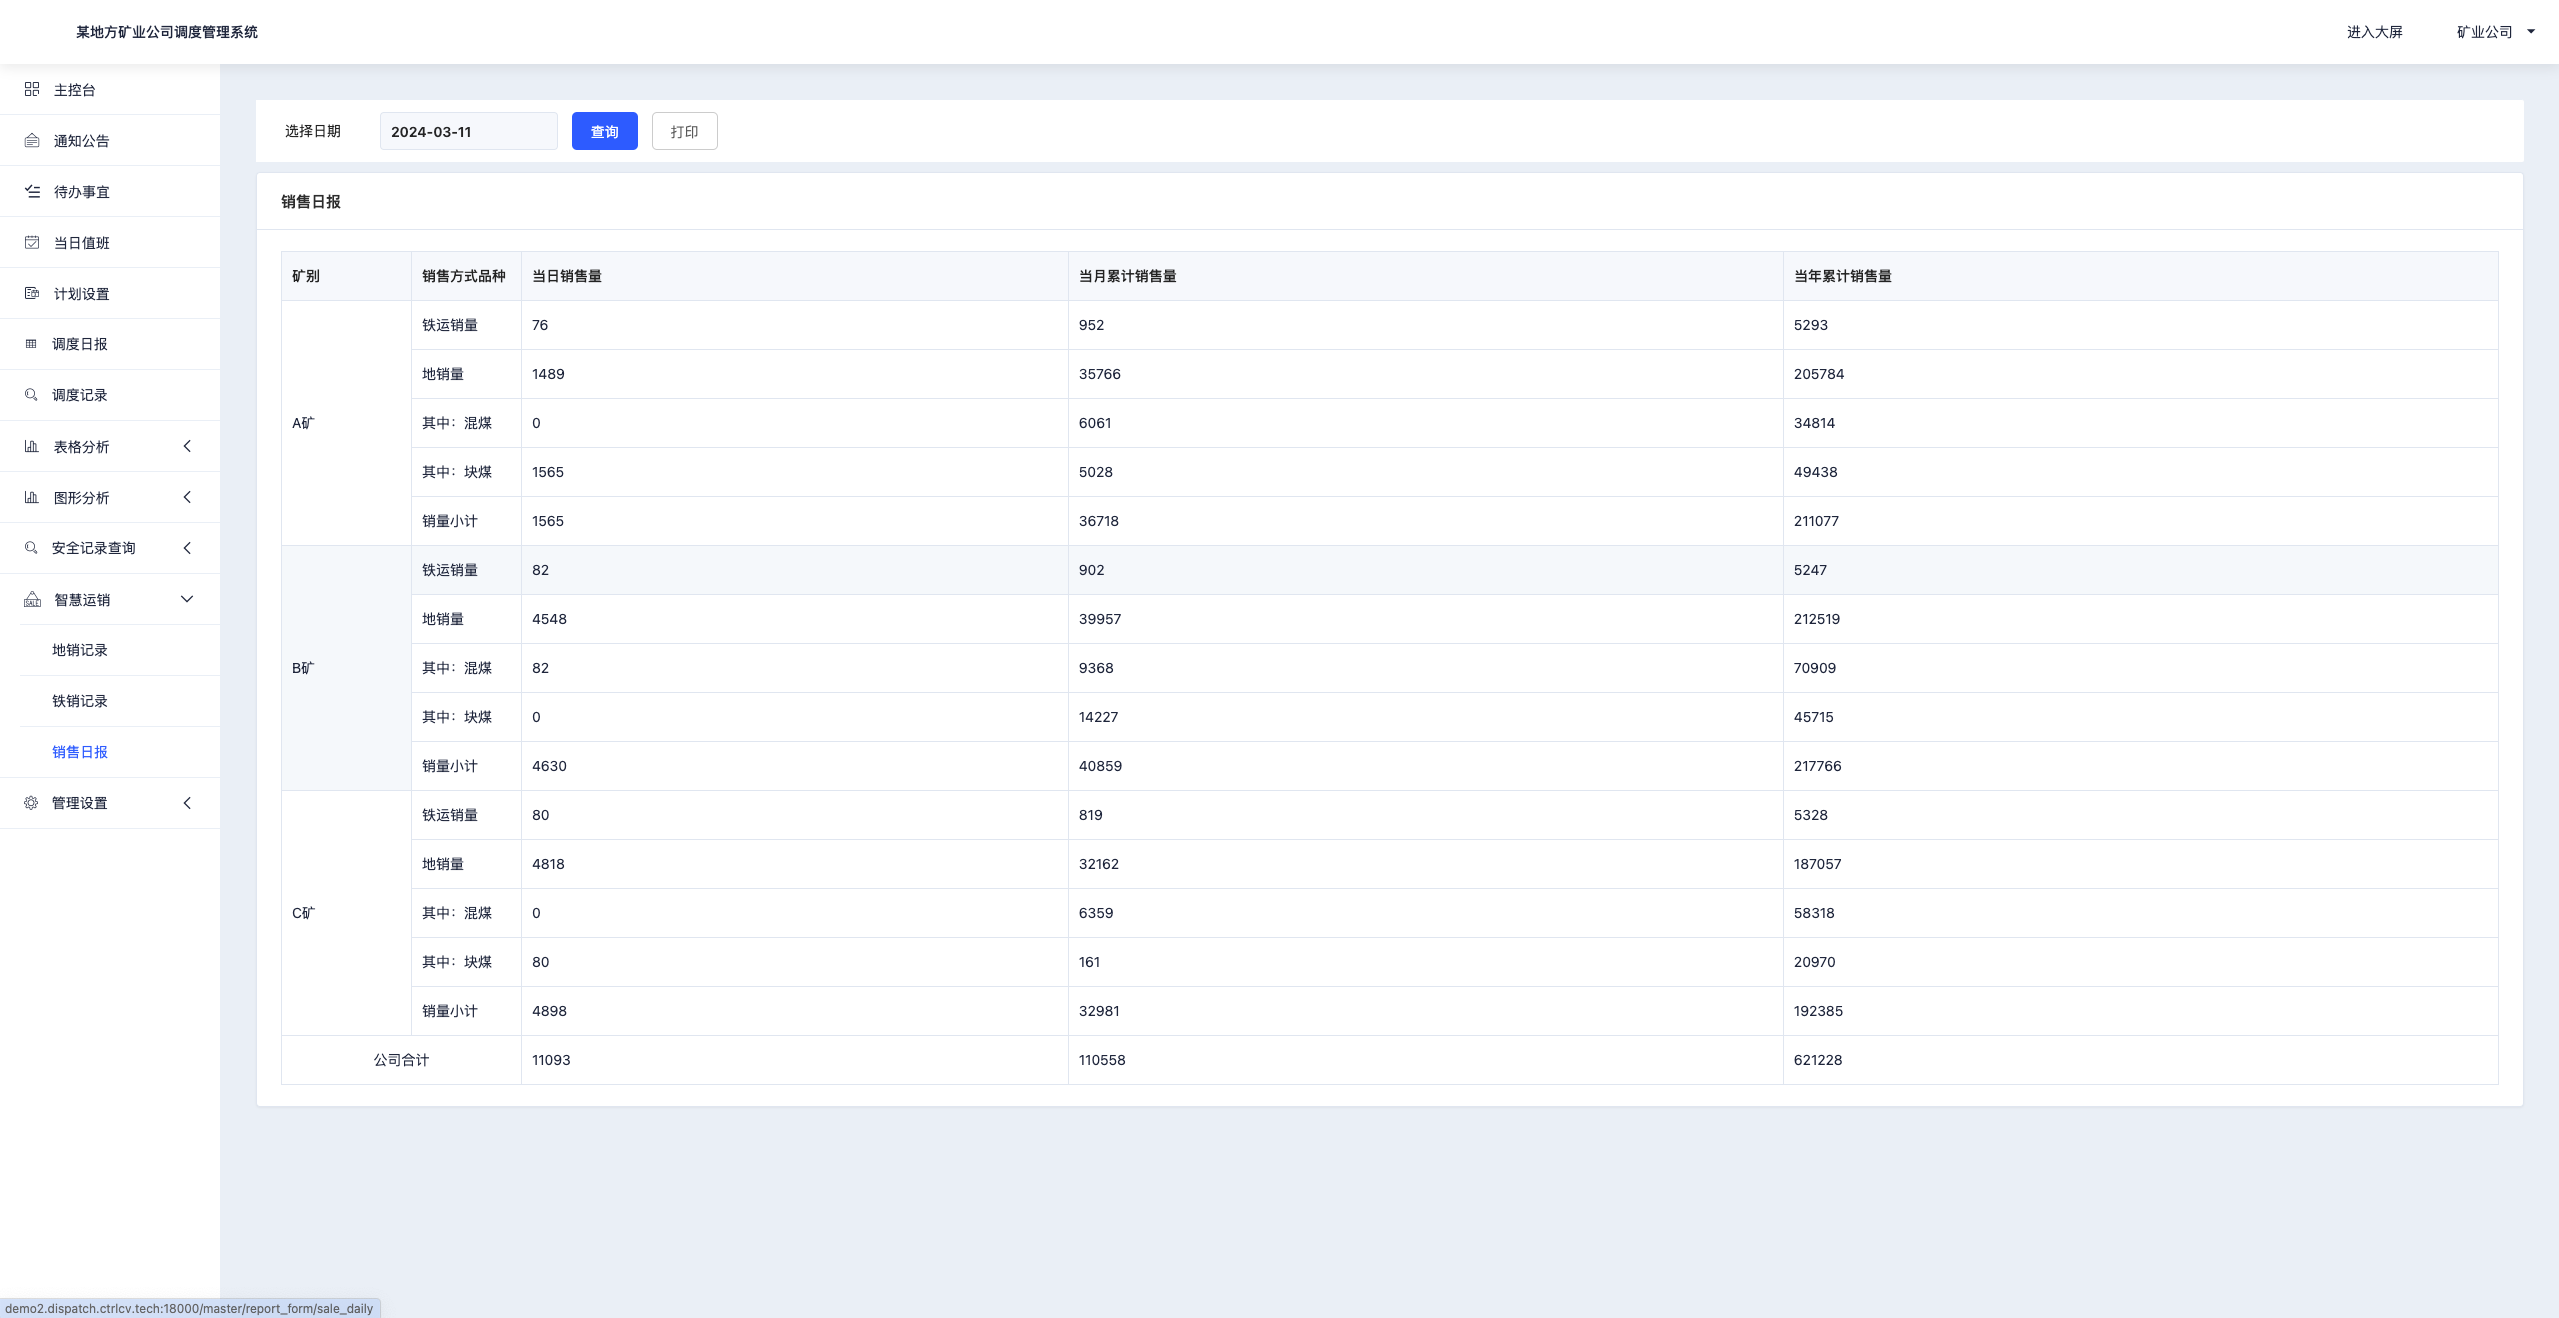This screenshot has width=2559, height=1318.
Task: Click the A矿 row group cell
Action: click(346, 423)
